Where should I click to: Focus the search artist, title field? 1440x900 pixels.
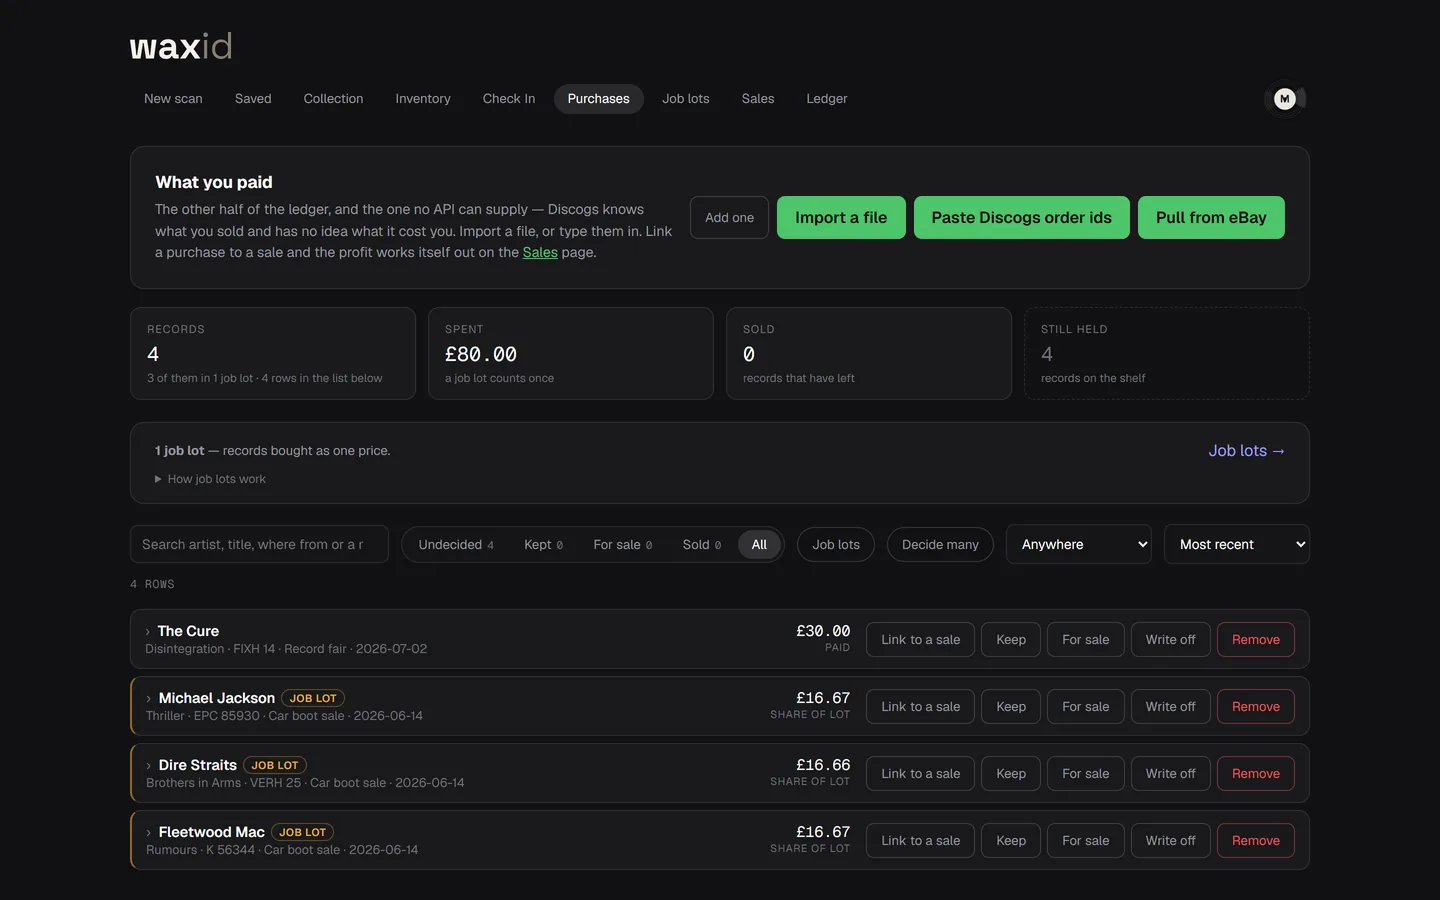coord(259,544)
